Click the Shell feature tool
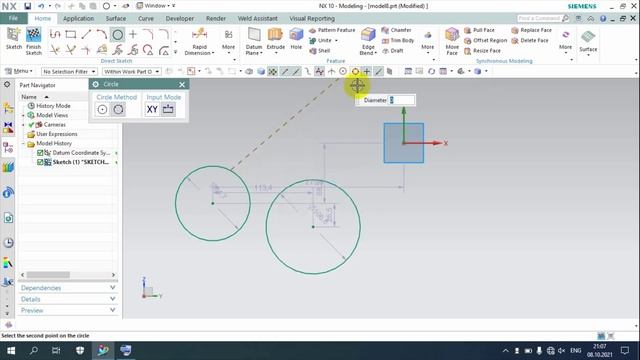This screenshot has width=640, height=360. click(320, 51)
